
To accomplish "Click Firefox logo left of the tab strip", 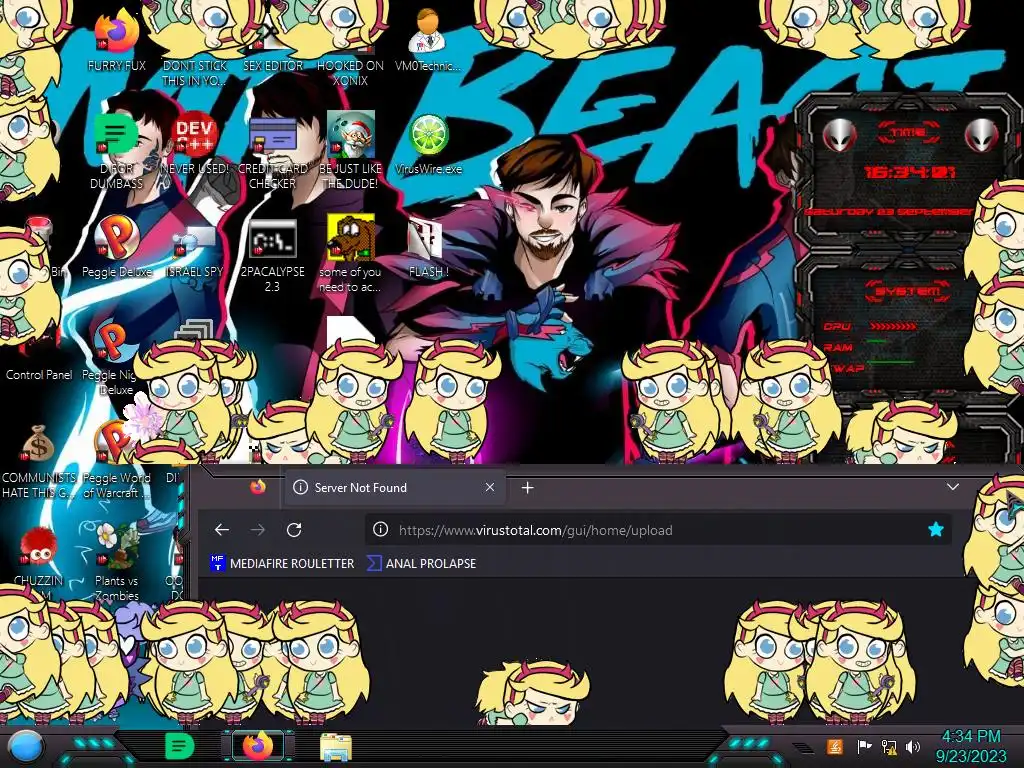I will (258, 487).
